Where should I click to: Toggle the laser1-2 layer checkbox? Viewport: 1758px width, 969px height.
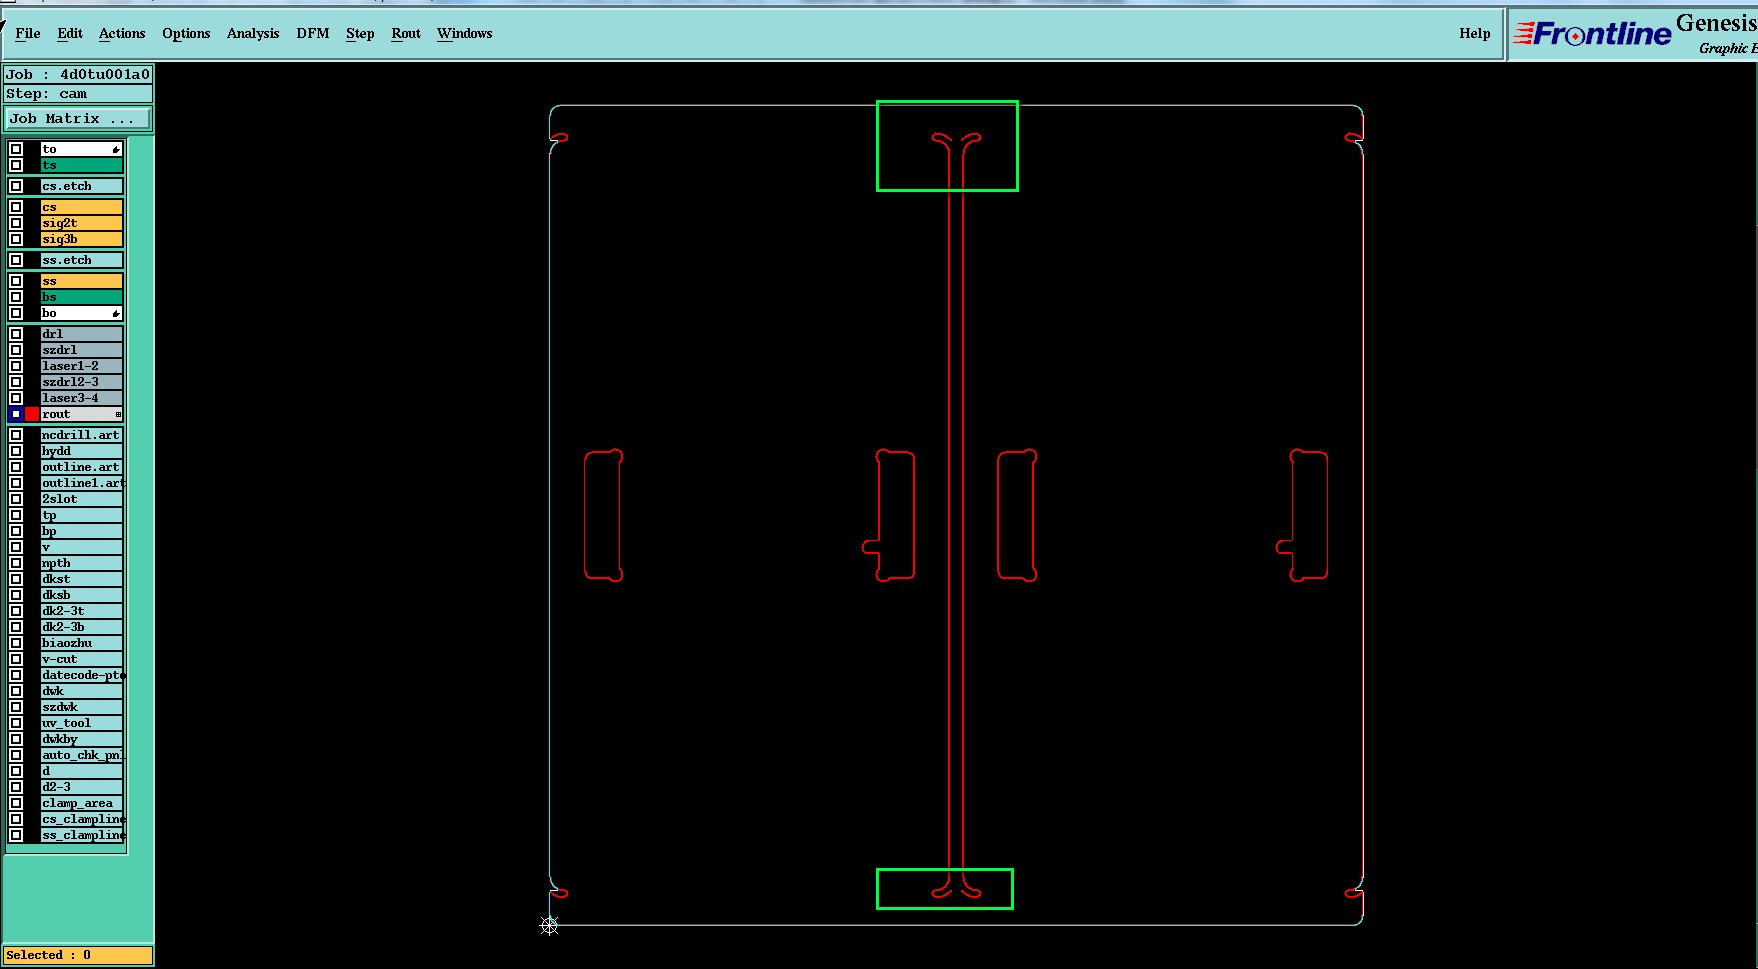(16, 366)
